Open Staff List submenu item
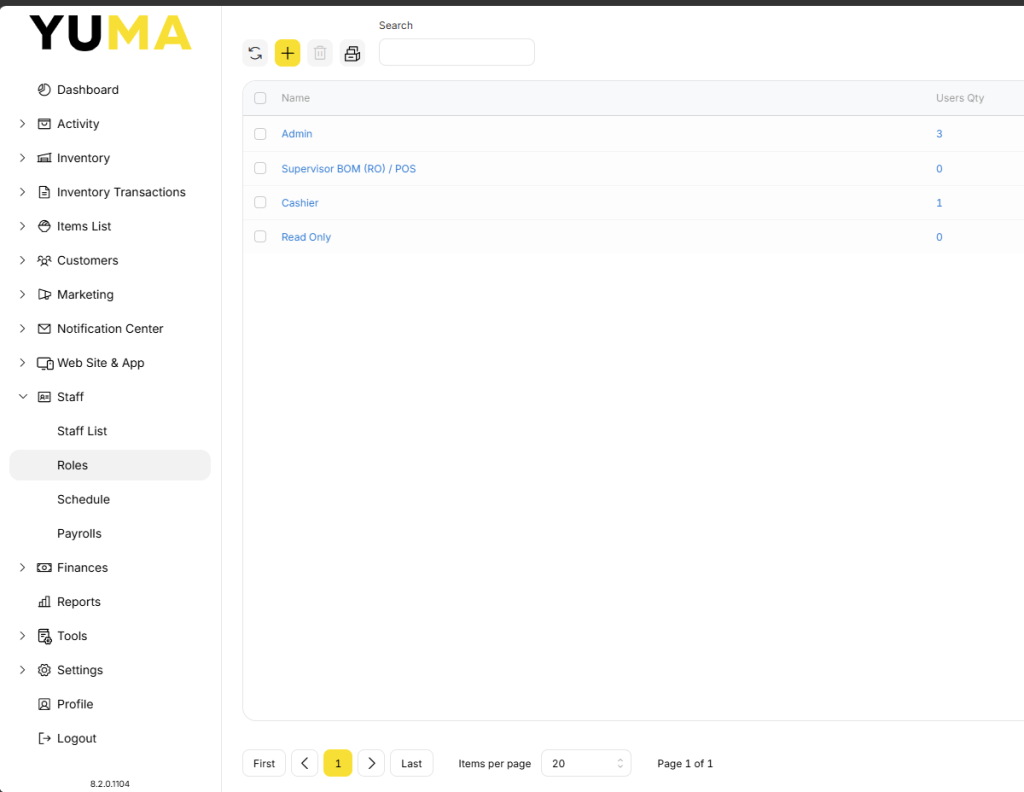 click(82, 431)
